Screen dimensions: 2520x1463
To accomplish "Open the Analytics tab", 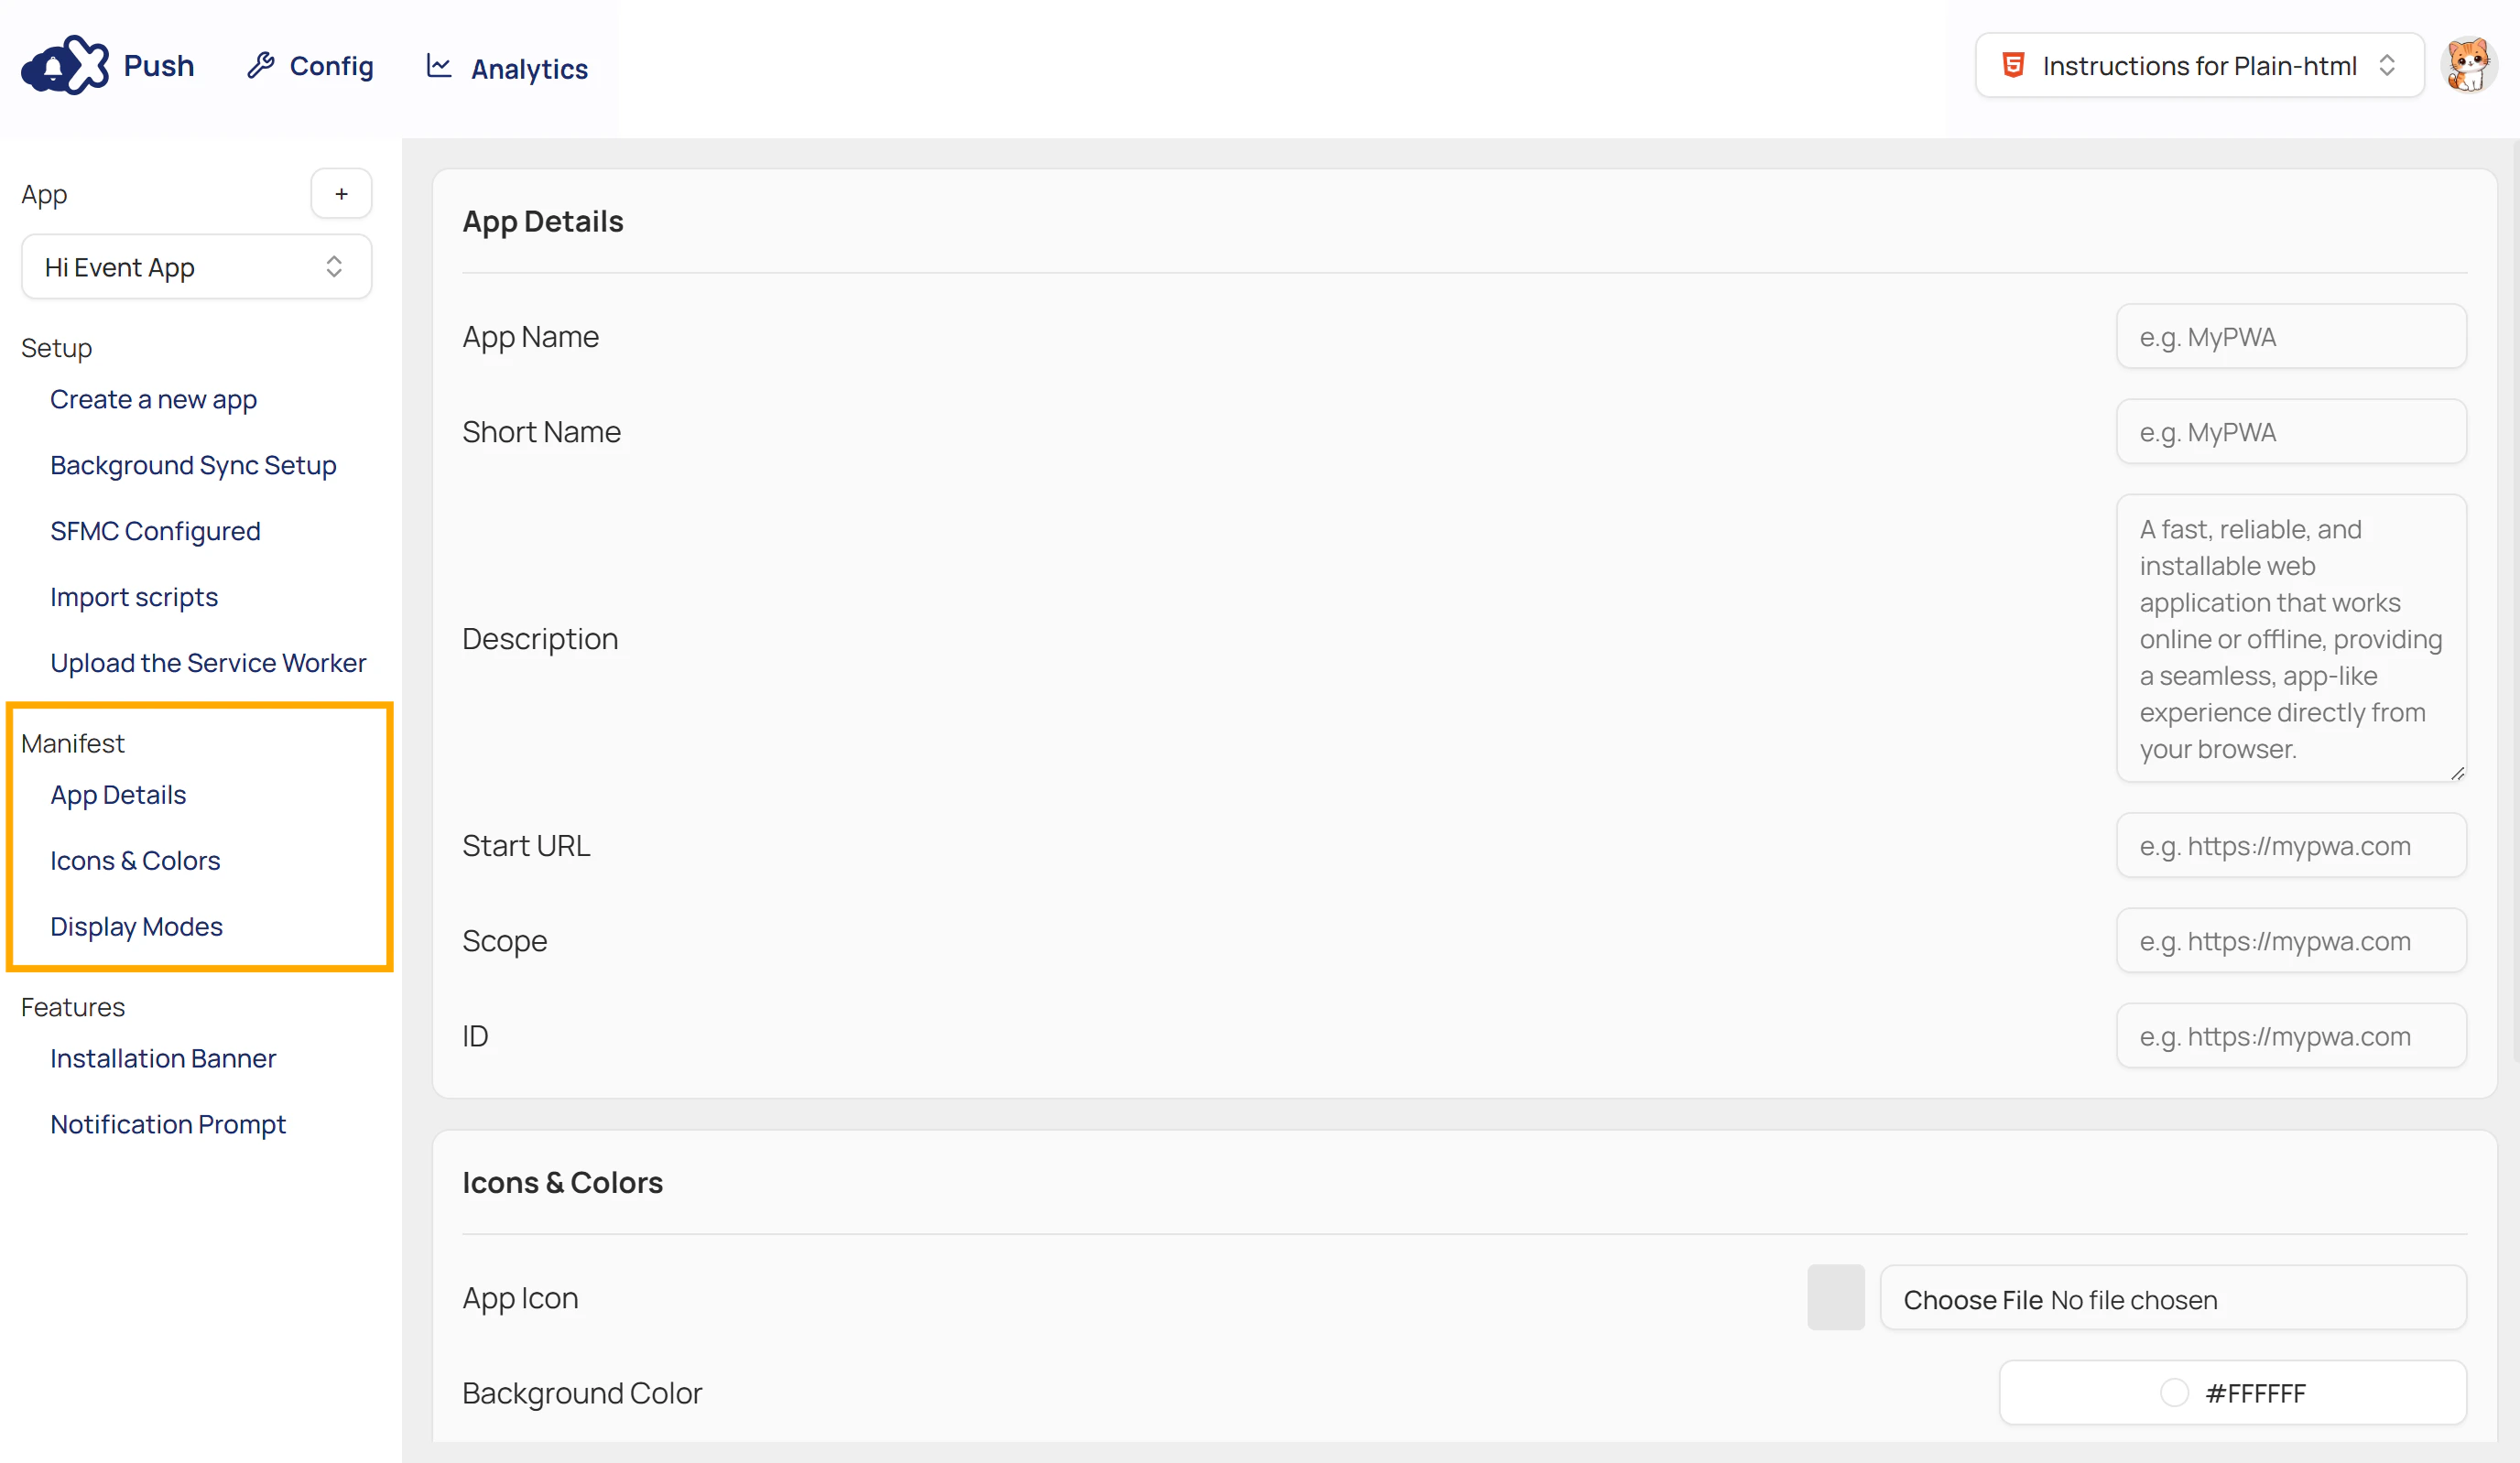I will click(x=507, y=68).
